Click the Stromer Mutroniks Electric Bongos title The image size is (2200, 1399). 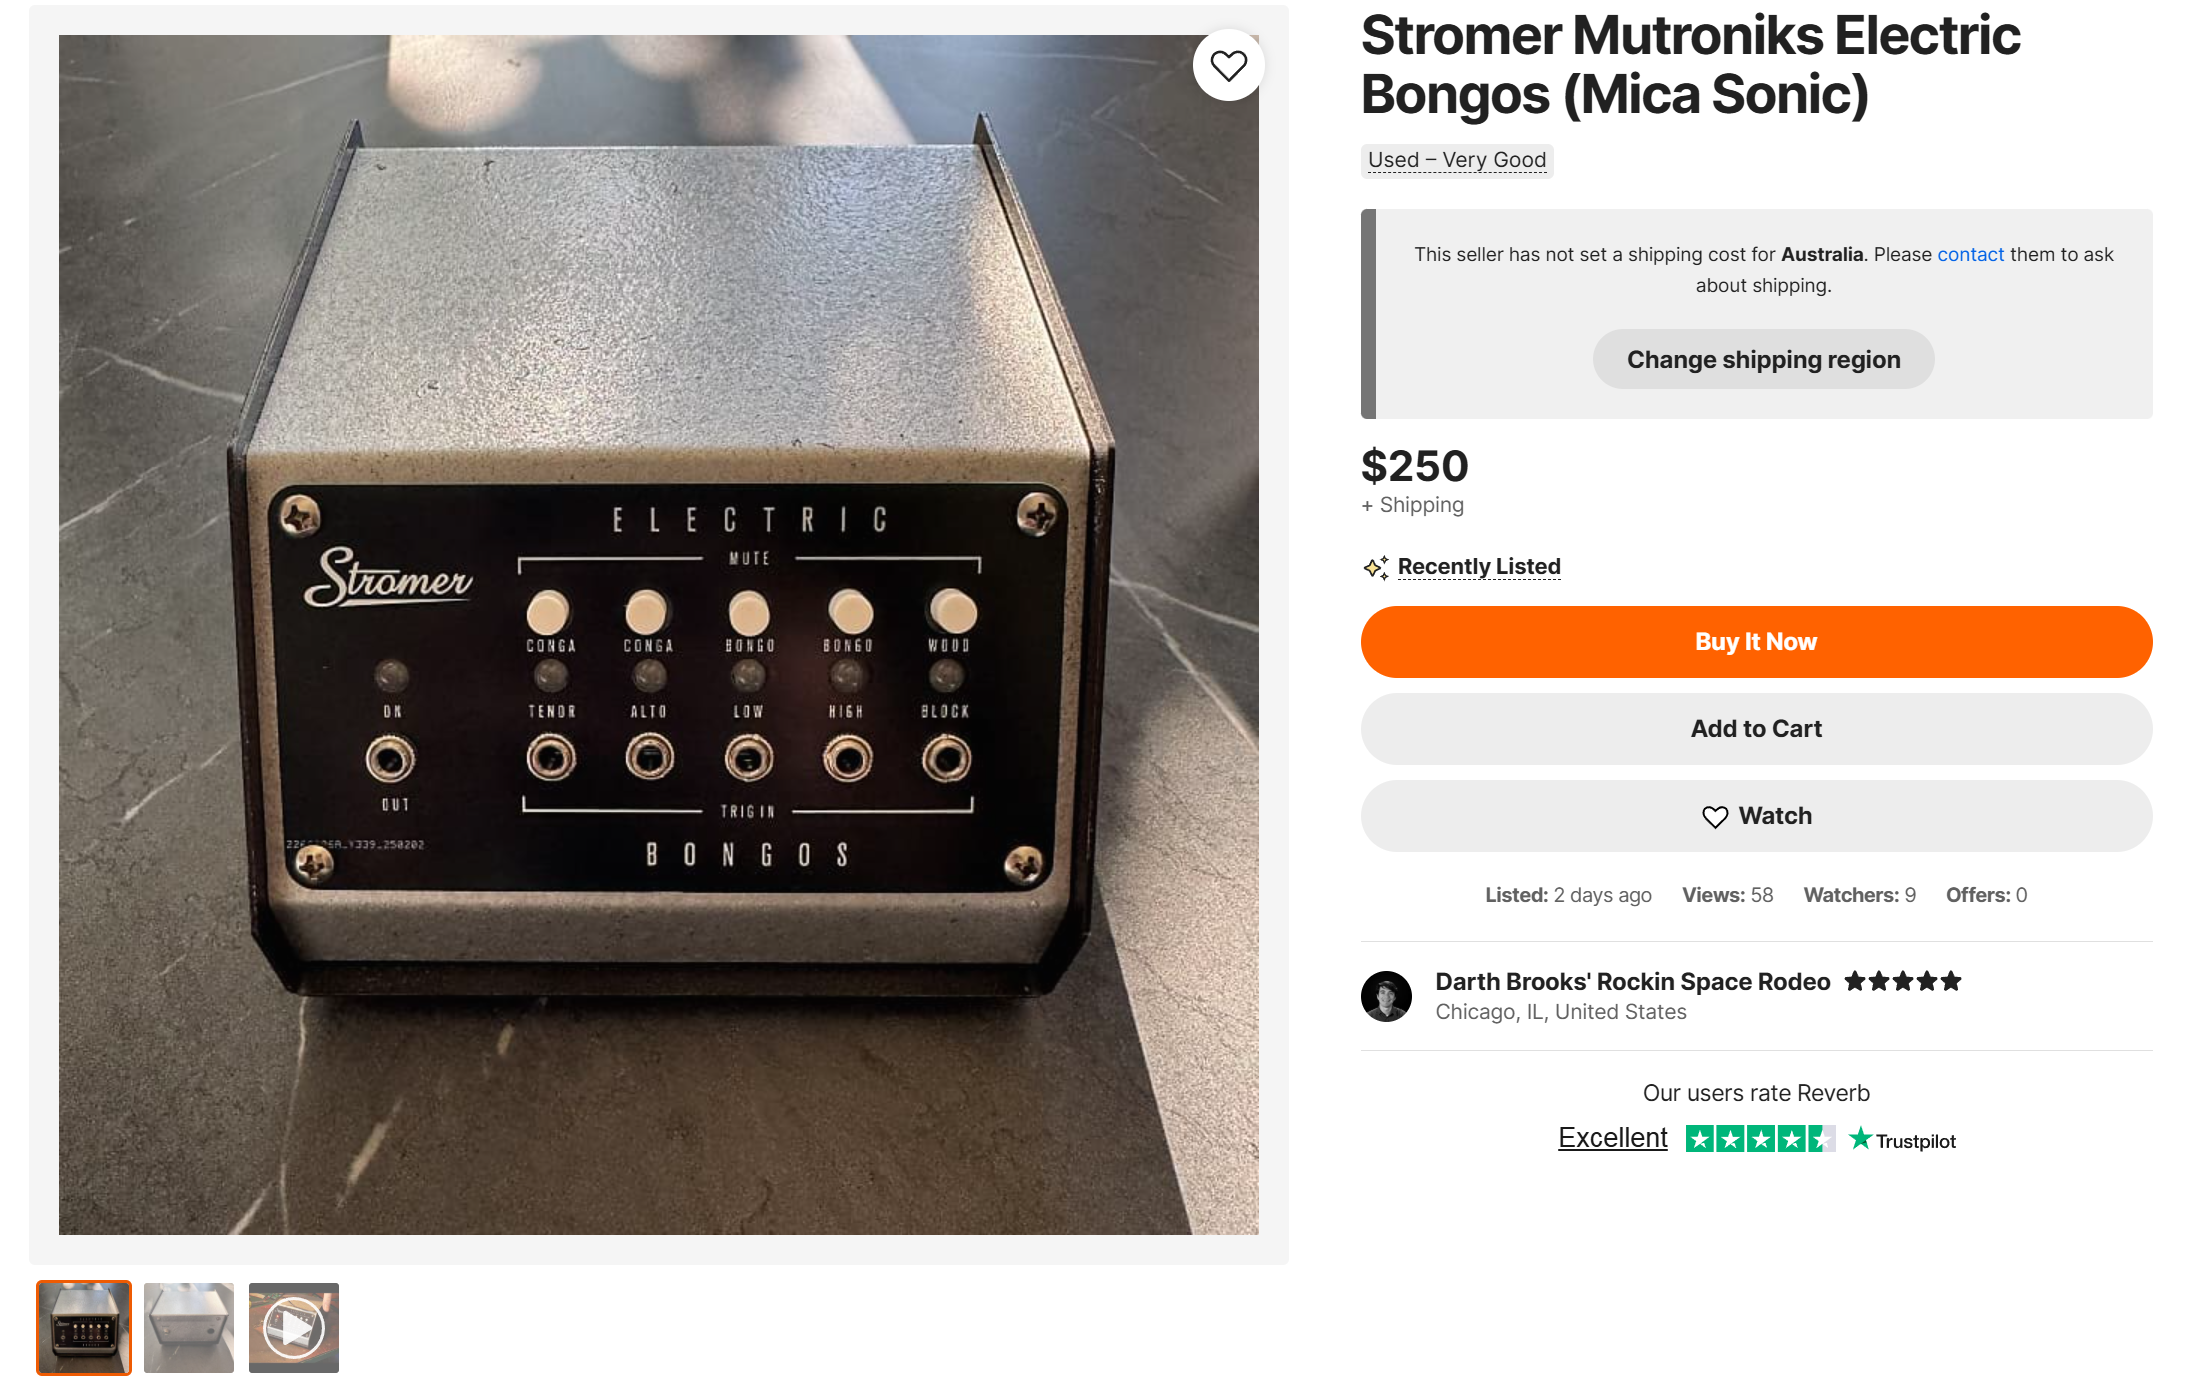1690,65
